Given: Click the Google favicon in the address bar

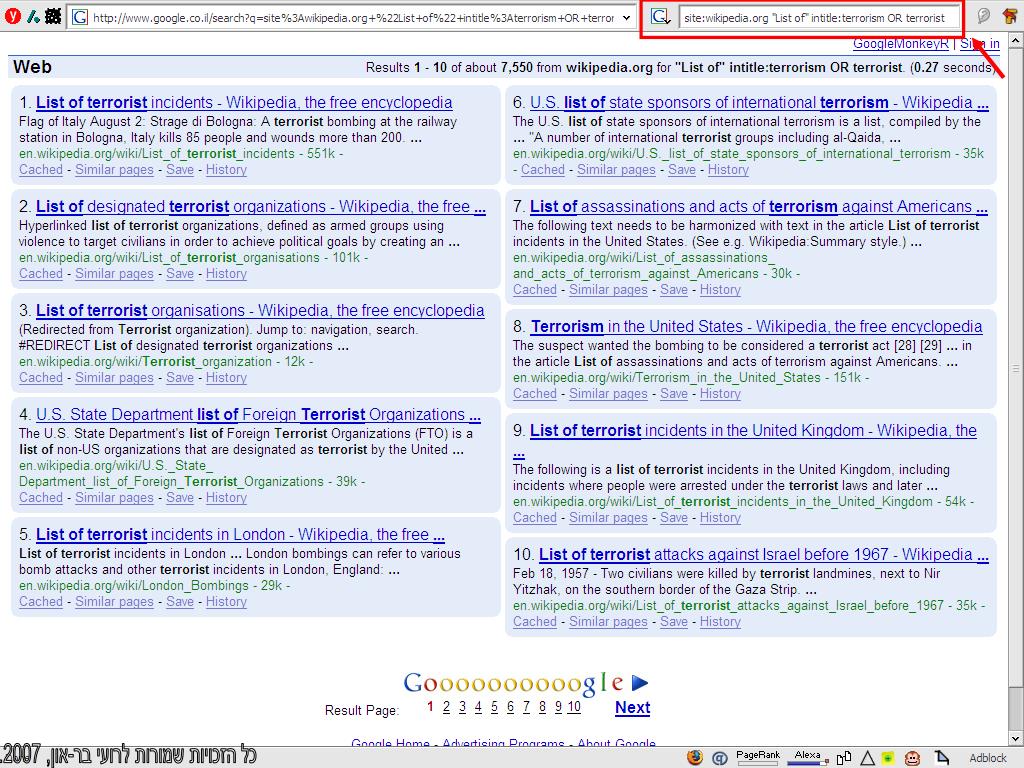Looking at the screenshot, I should 80,18.
